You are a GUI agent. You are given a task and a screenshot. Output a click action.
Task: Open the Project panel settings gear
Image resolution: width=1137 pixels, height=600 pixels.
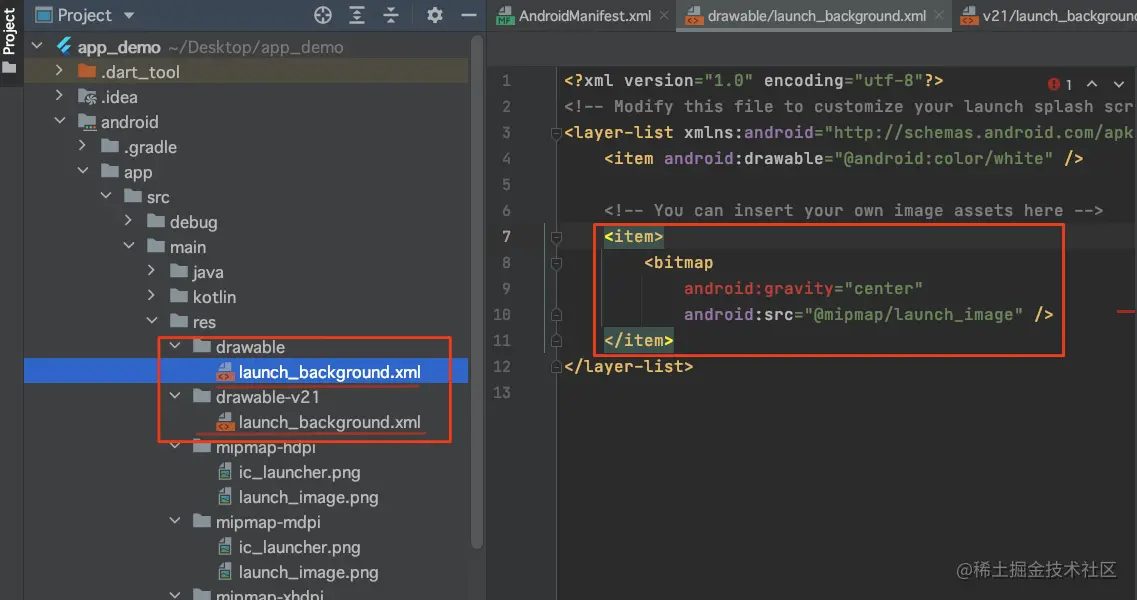click(434, 15)
